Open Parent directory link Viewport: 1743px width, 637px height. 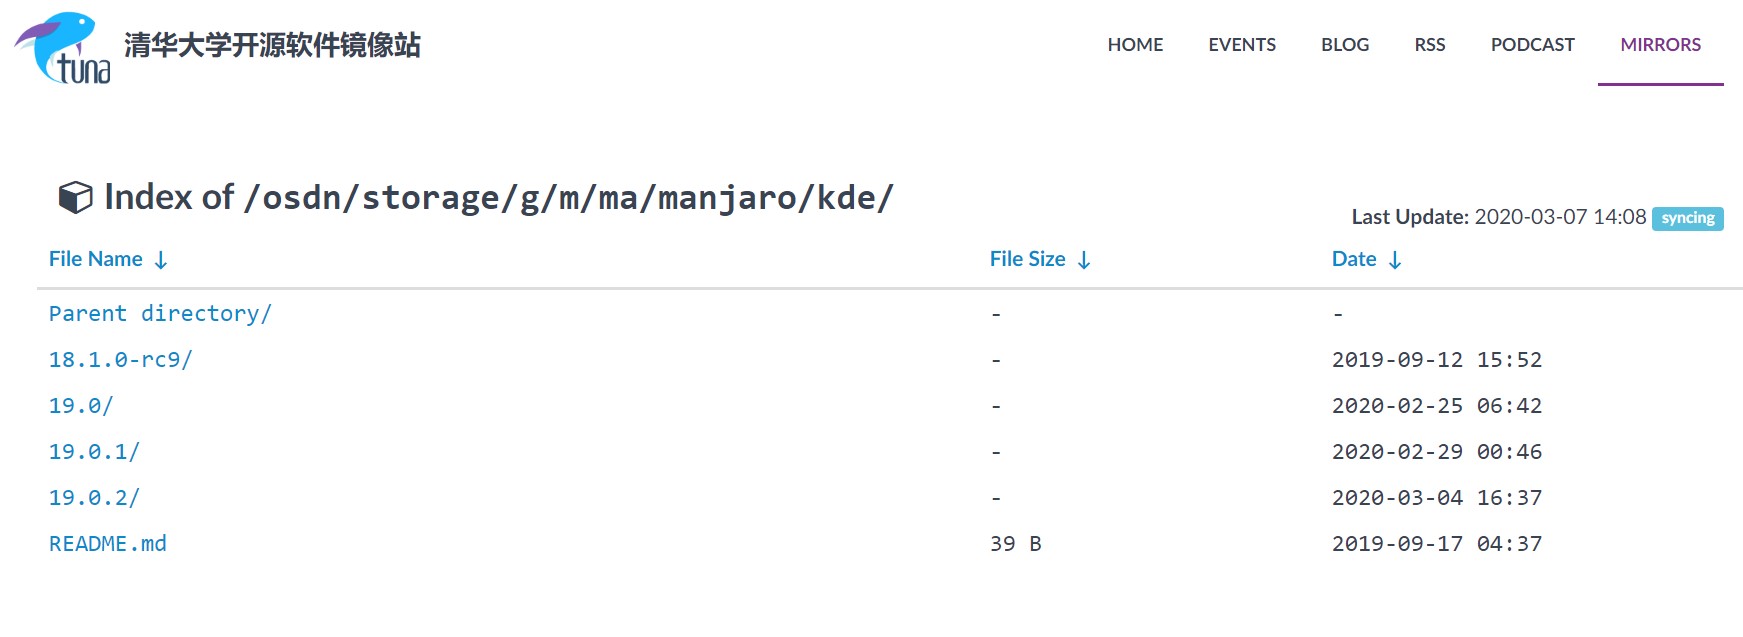pos(160,314)
